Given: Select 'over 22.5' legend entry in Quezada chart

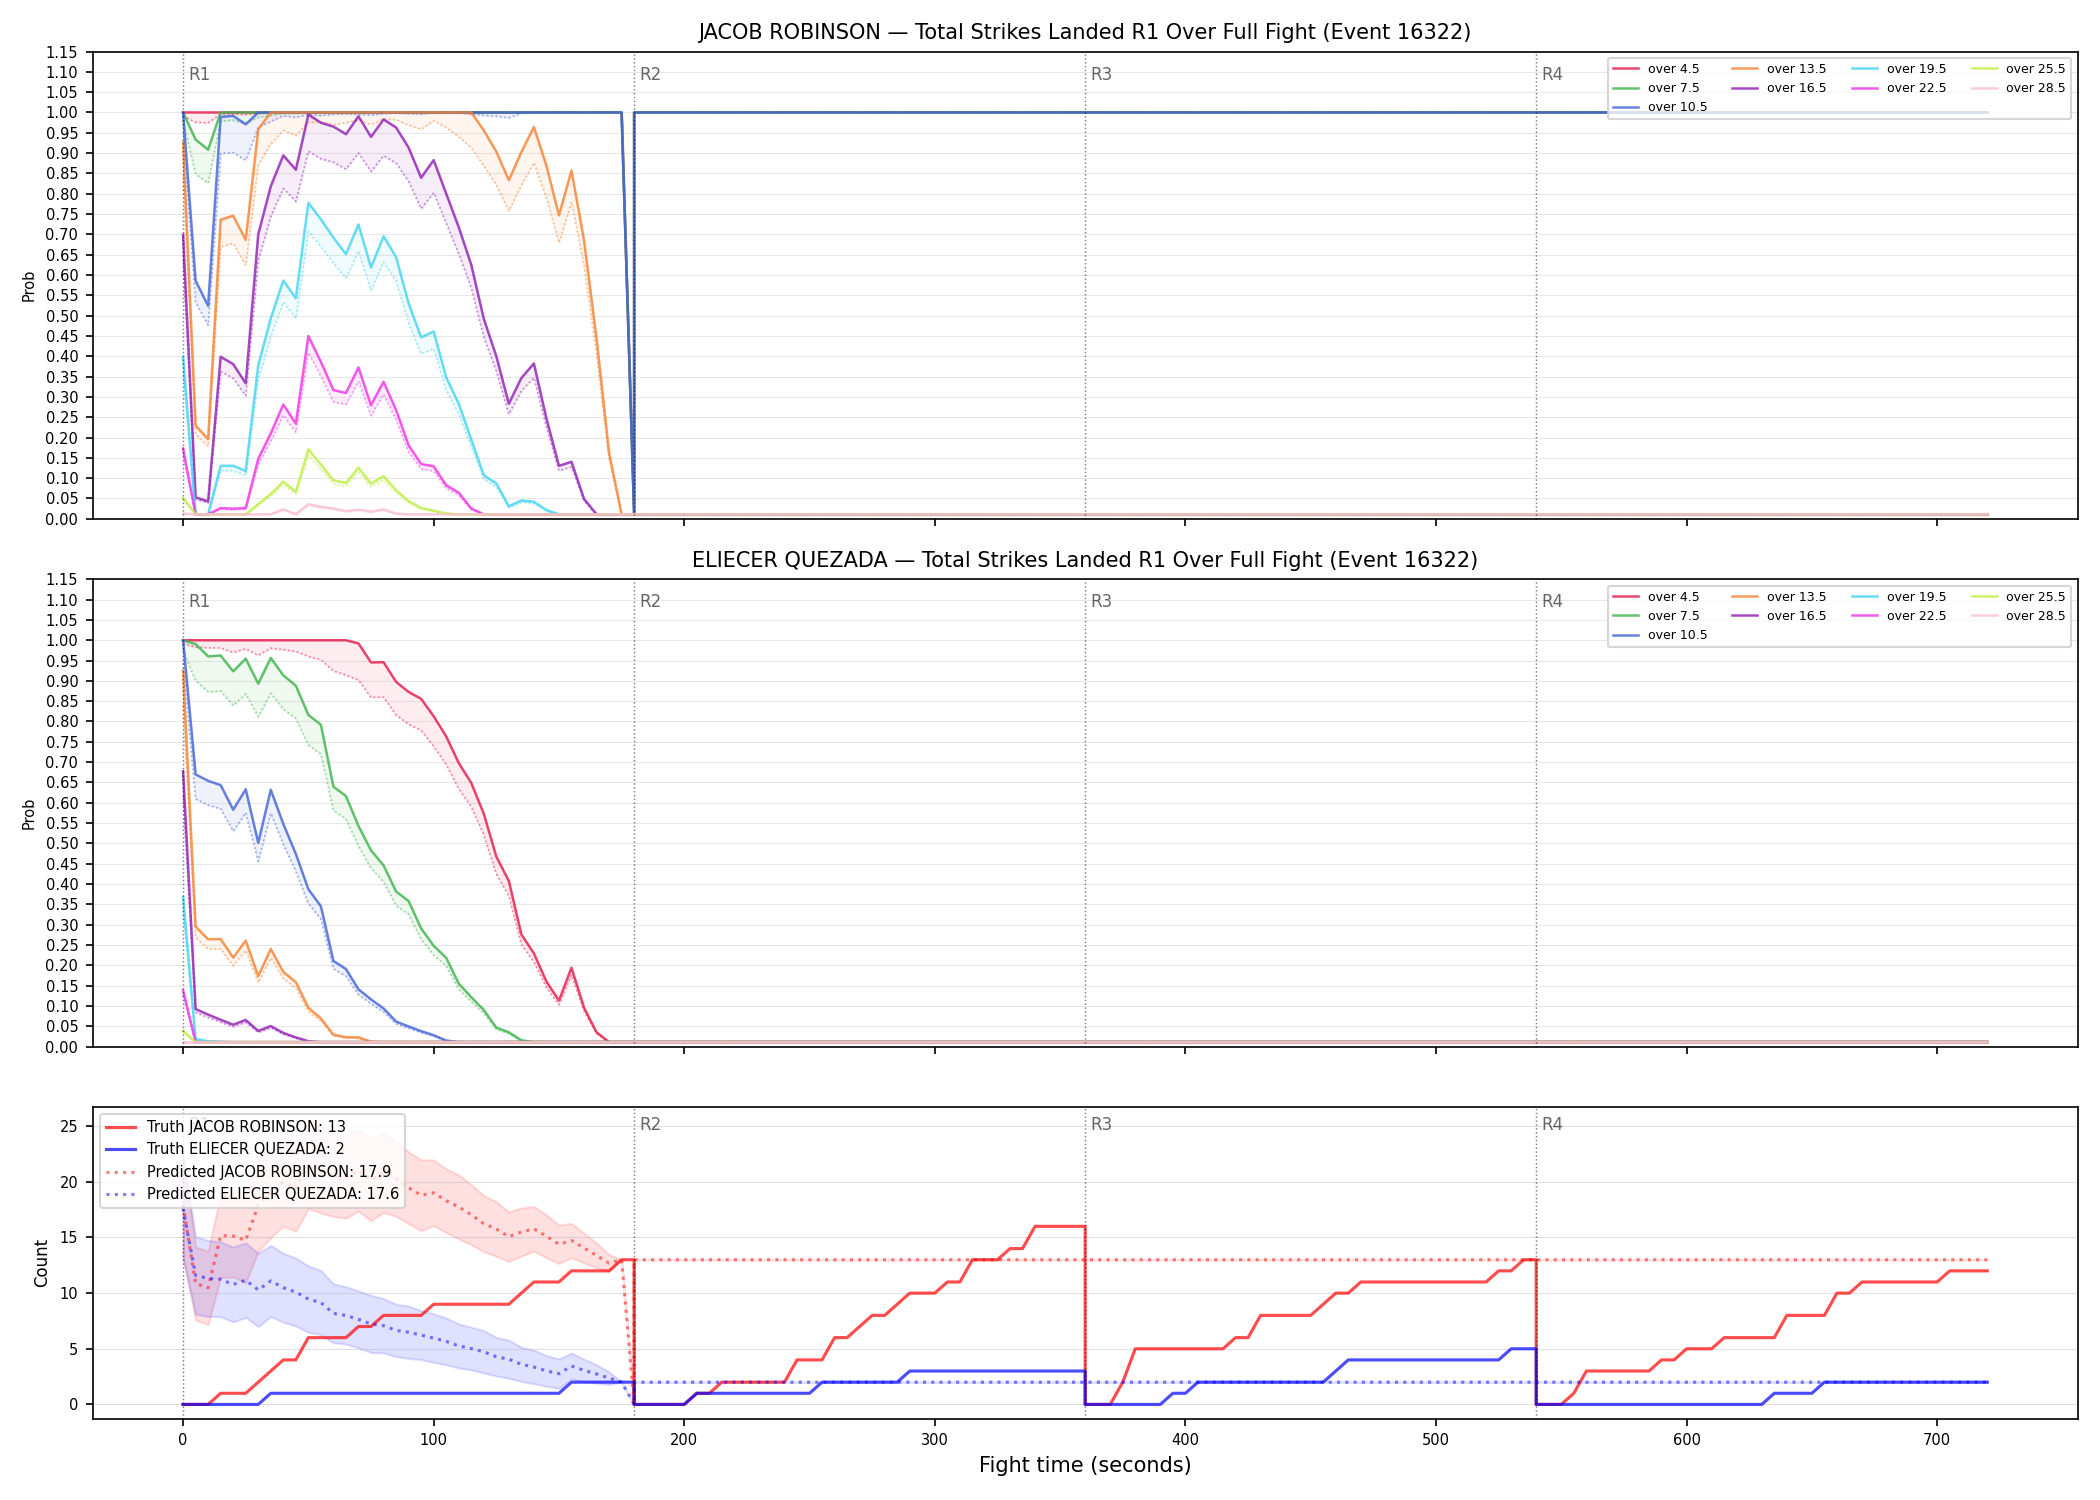Looking at the screenshot, I should [x=1899, y=616].
